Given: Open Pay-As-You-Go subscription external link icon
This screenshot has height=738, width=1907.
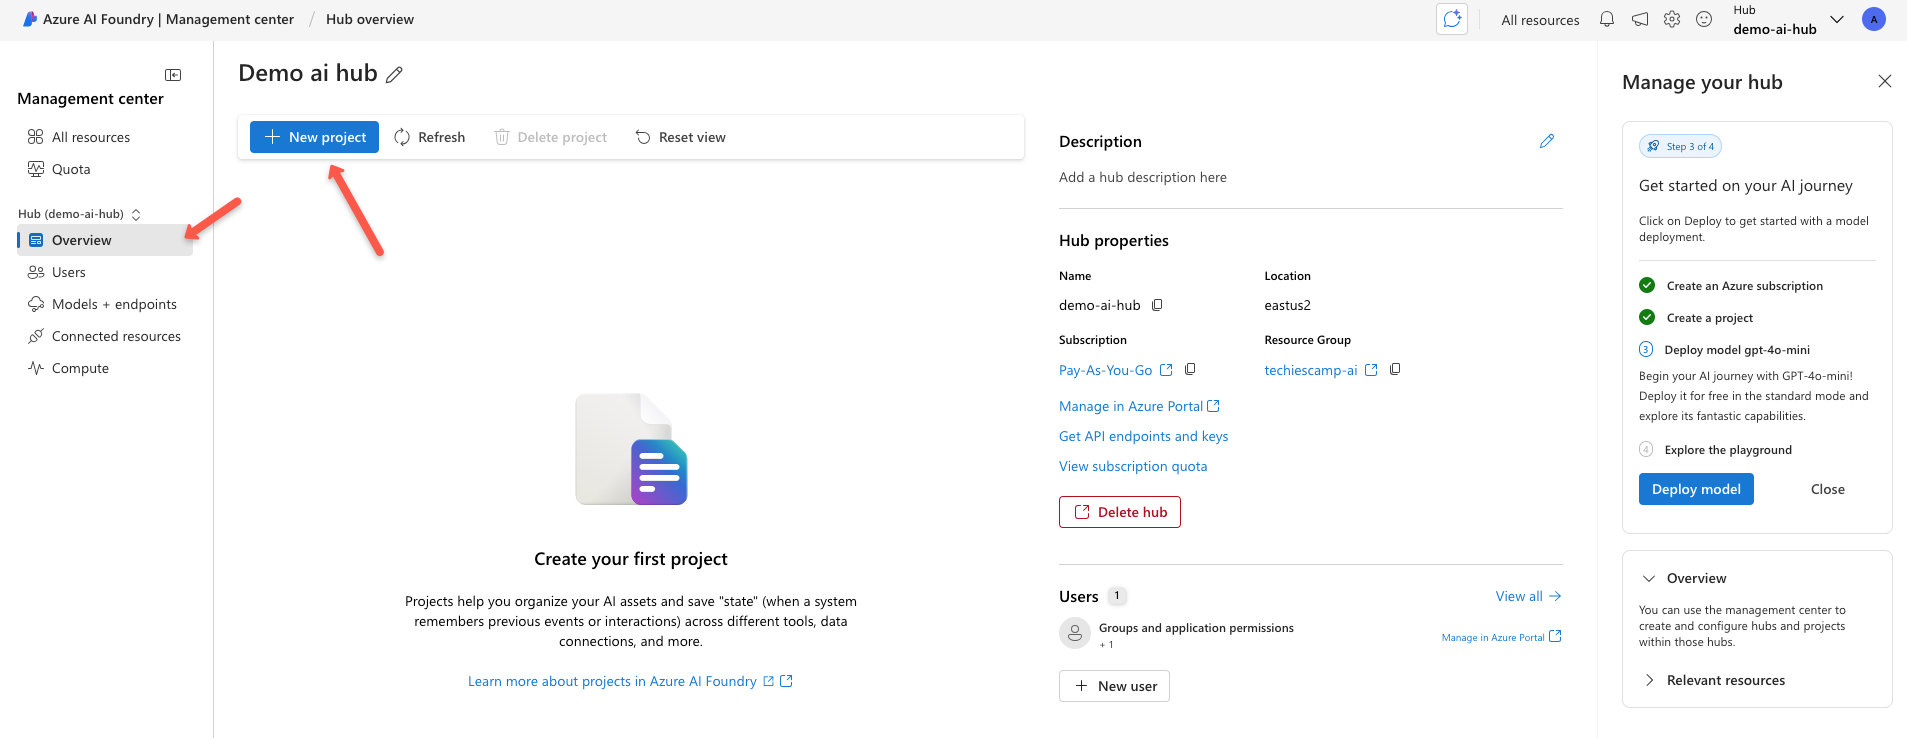Looking at the screenshot, I should click(1166, 370).
